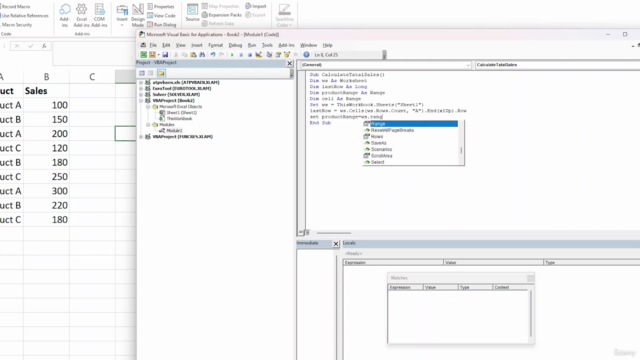640x360 pixels.
Task: Click the formula bar cancel X icon
Action: pos(17,46)
